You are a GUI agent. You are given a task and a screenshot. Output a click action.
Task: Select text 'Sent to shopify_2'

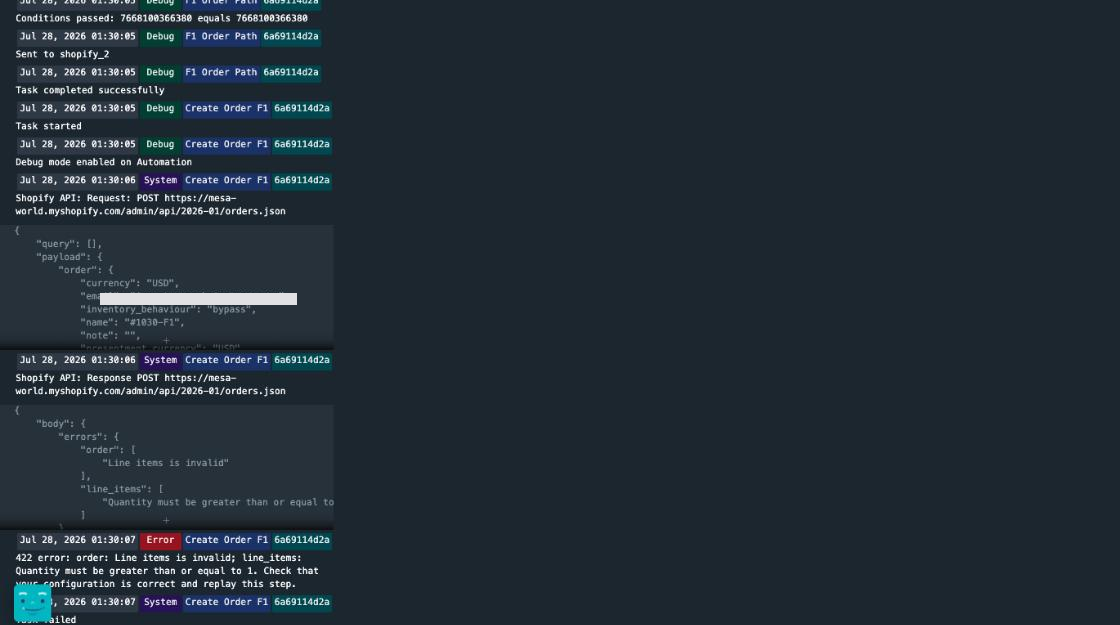click(x=62, y=54)
